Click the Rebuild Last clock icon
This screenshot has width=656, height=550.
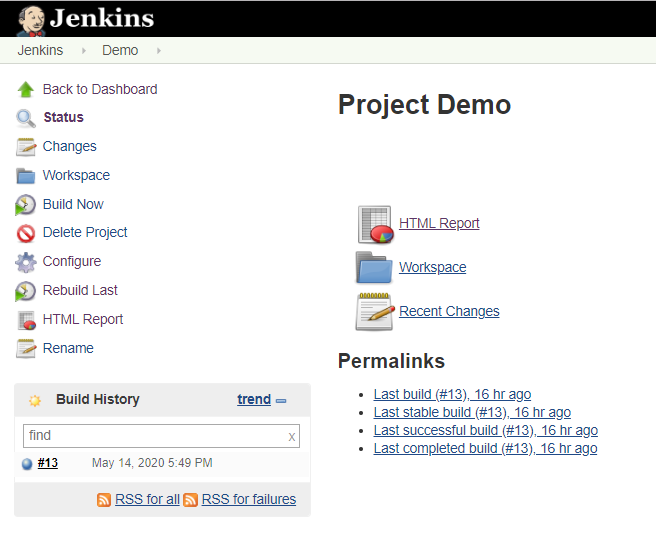[25, 291]
